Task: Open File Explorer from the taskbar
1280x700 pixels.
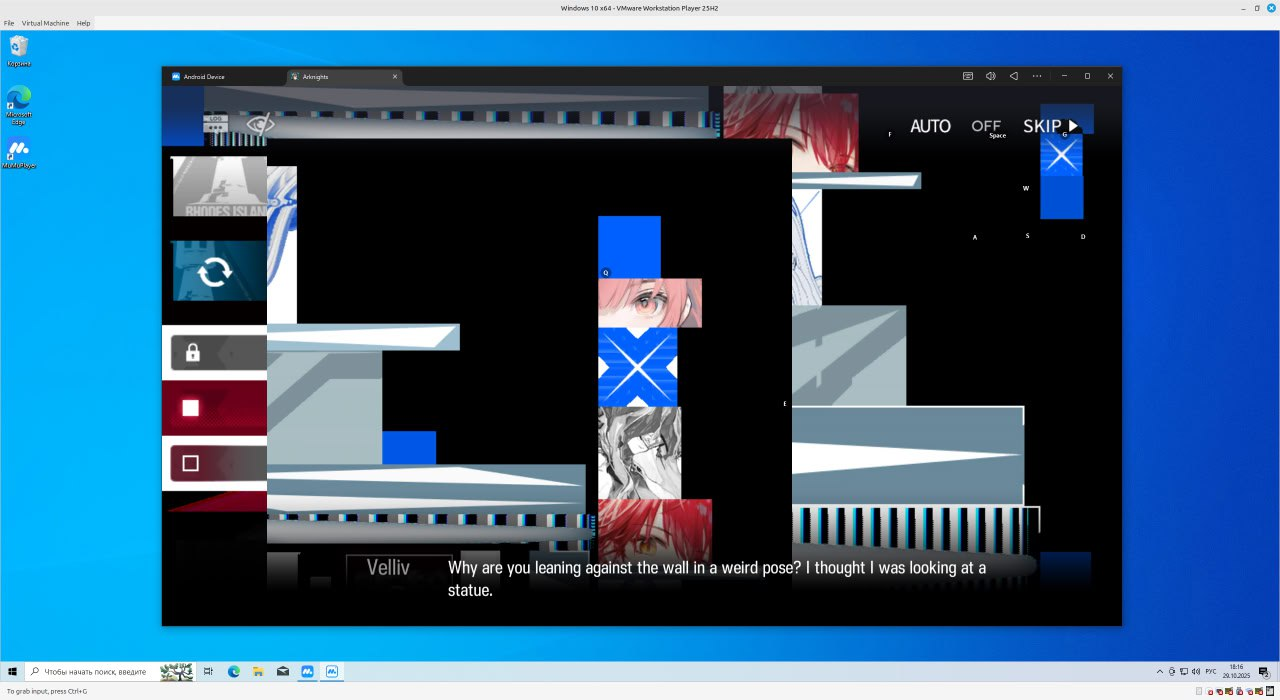Action: pyautogui.click(x=258, y=671)
